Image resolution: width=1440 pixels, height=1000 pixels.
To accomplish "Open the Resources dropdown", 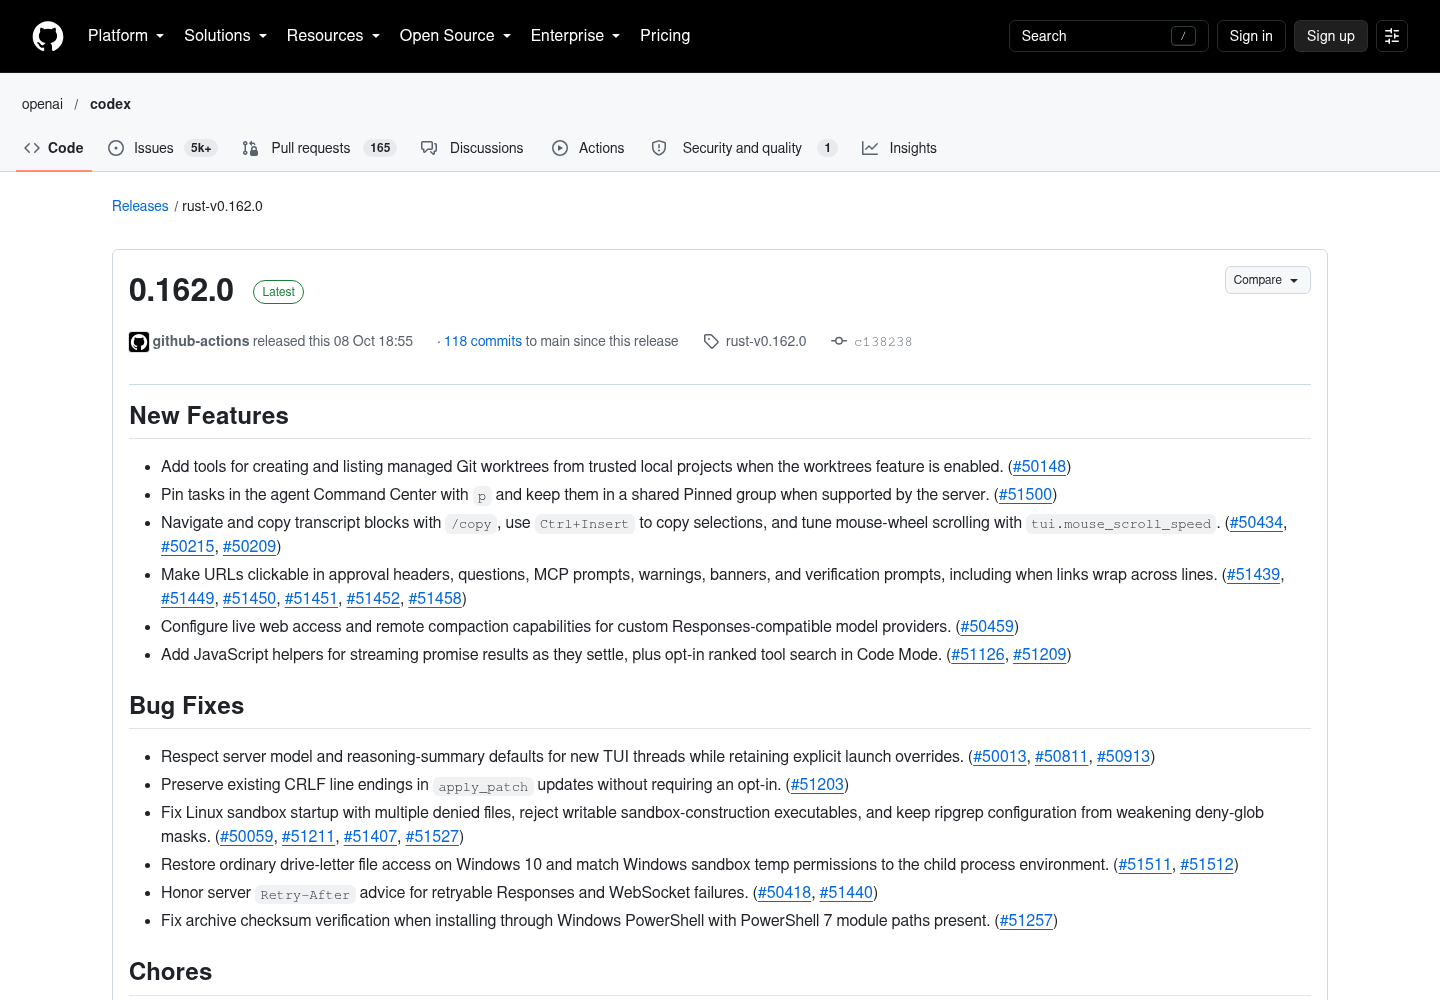I will point(333,36).
